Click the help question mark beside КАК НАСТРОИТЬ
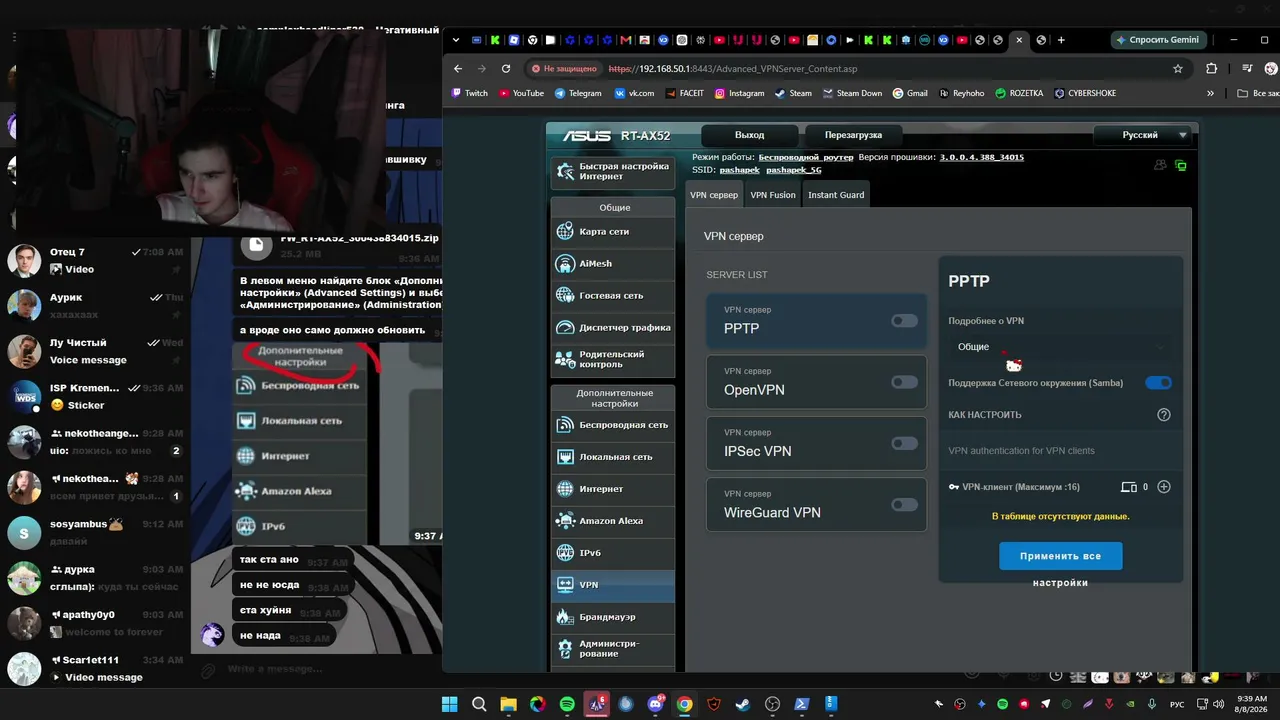The image size is (1280, 720). [x=1164, y=415]
